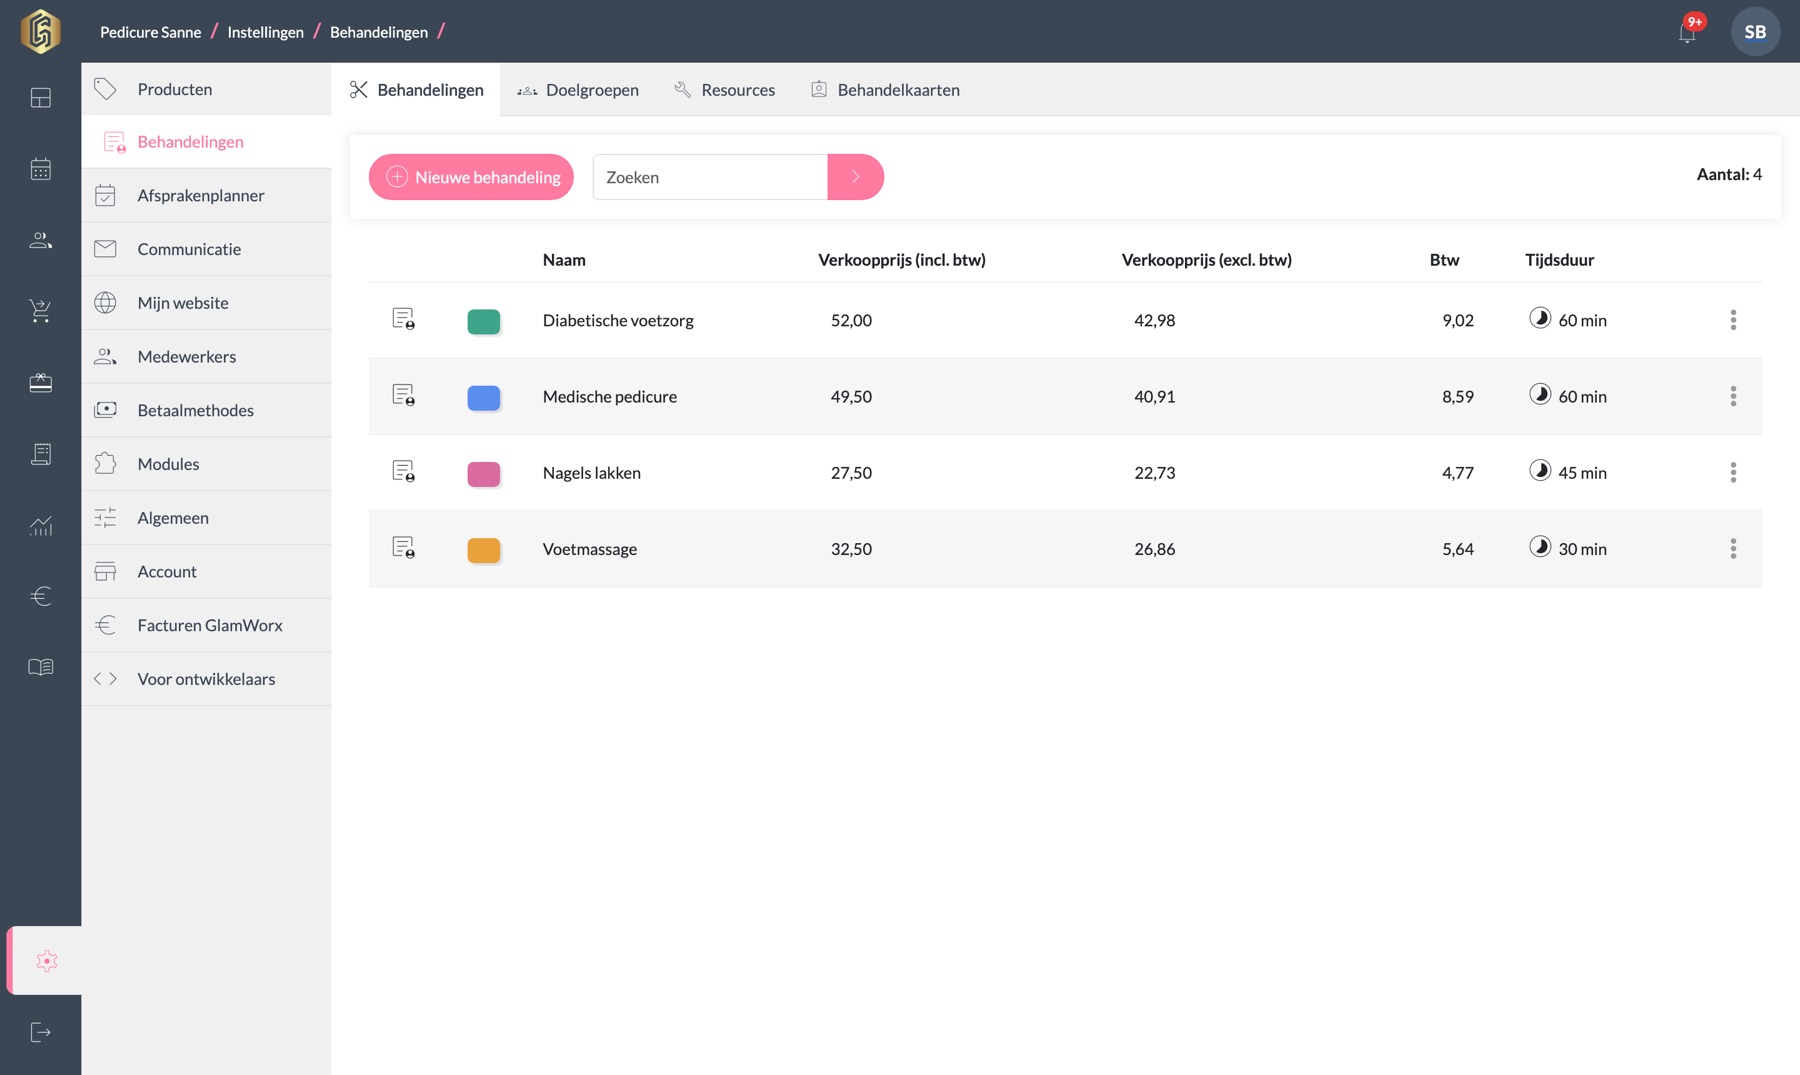Open the notifications bell
This screenshot has width=1800, height=1075.
[1688, 32]
